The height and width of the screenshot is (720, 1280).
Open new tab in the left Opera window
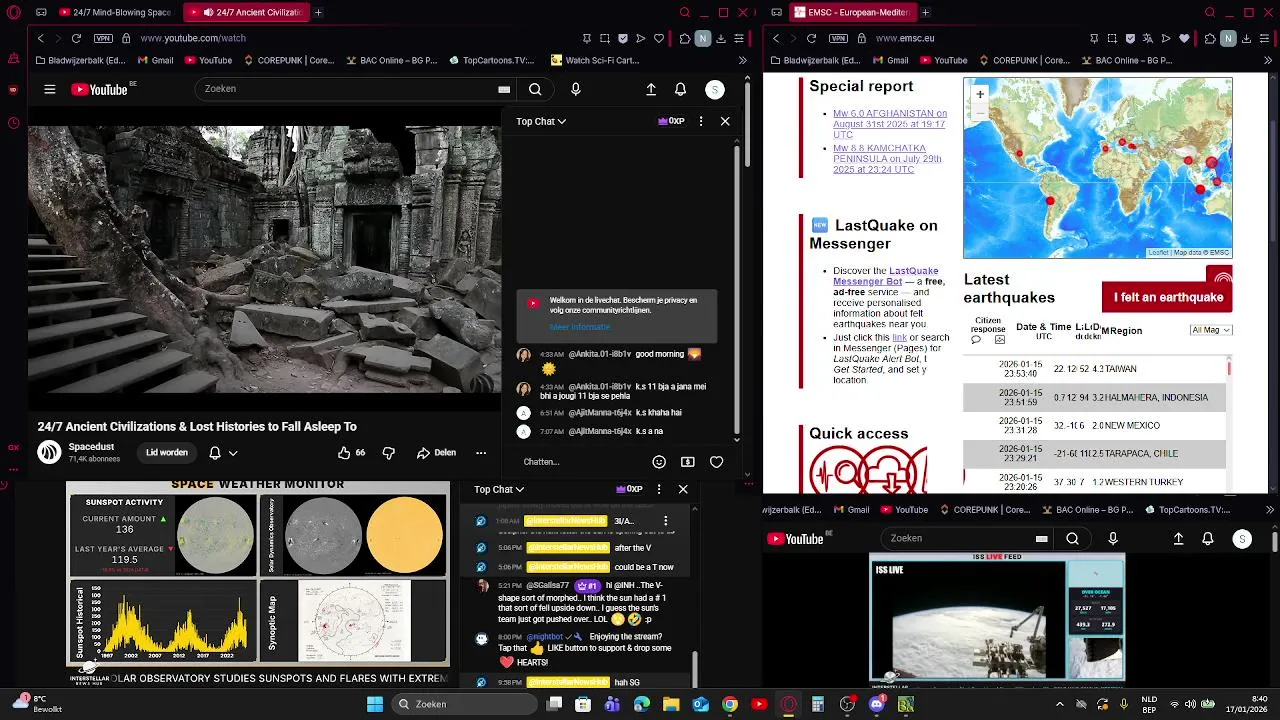click(x=318, y=13)
